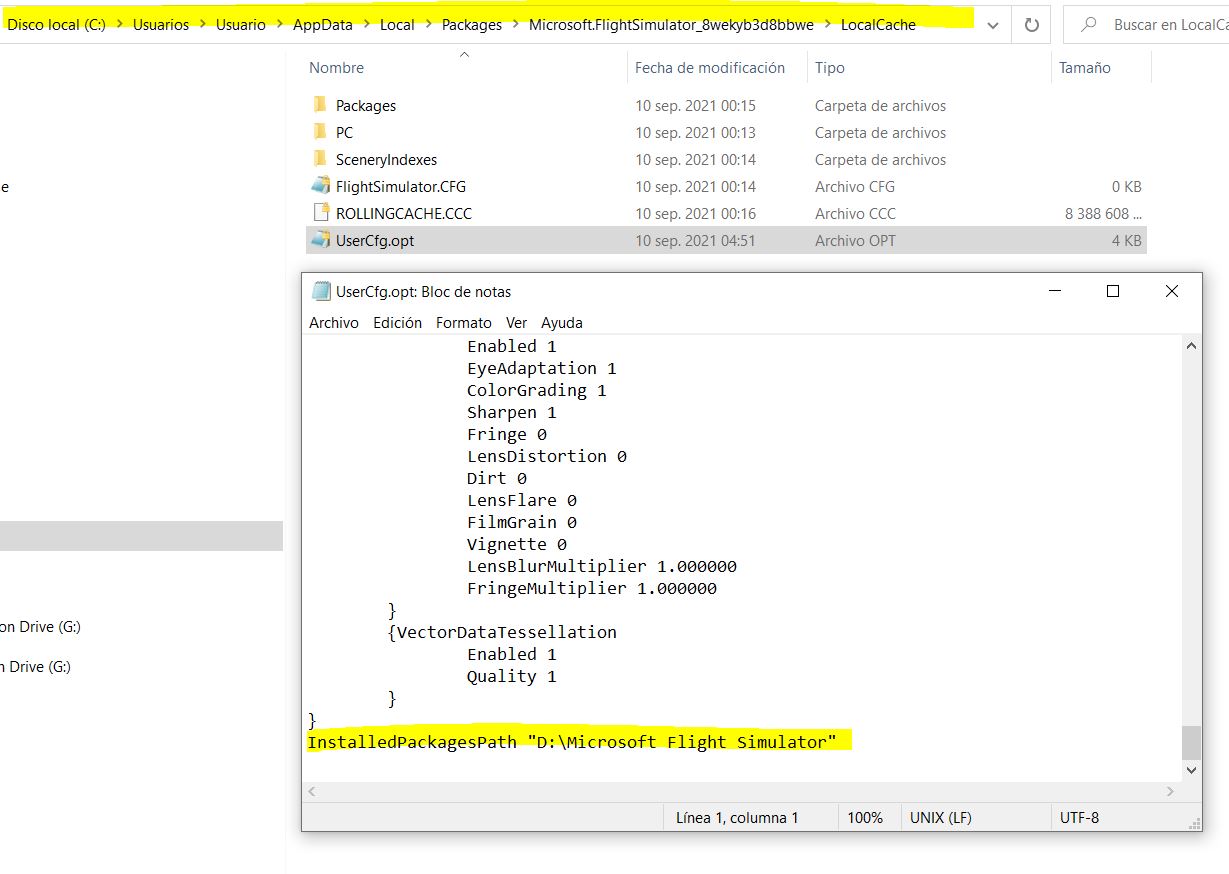Click the PC folder icon
This screenshot has height=874, width=1229.
point(320,132)
